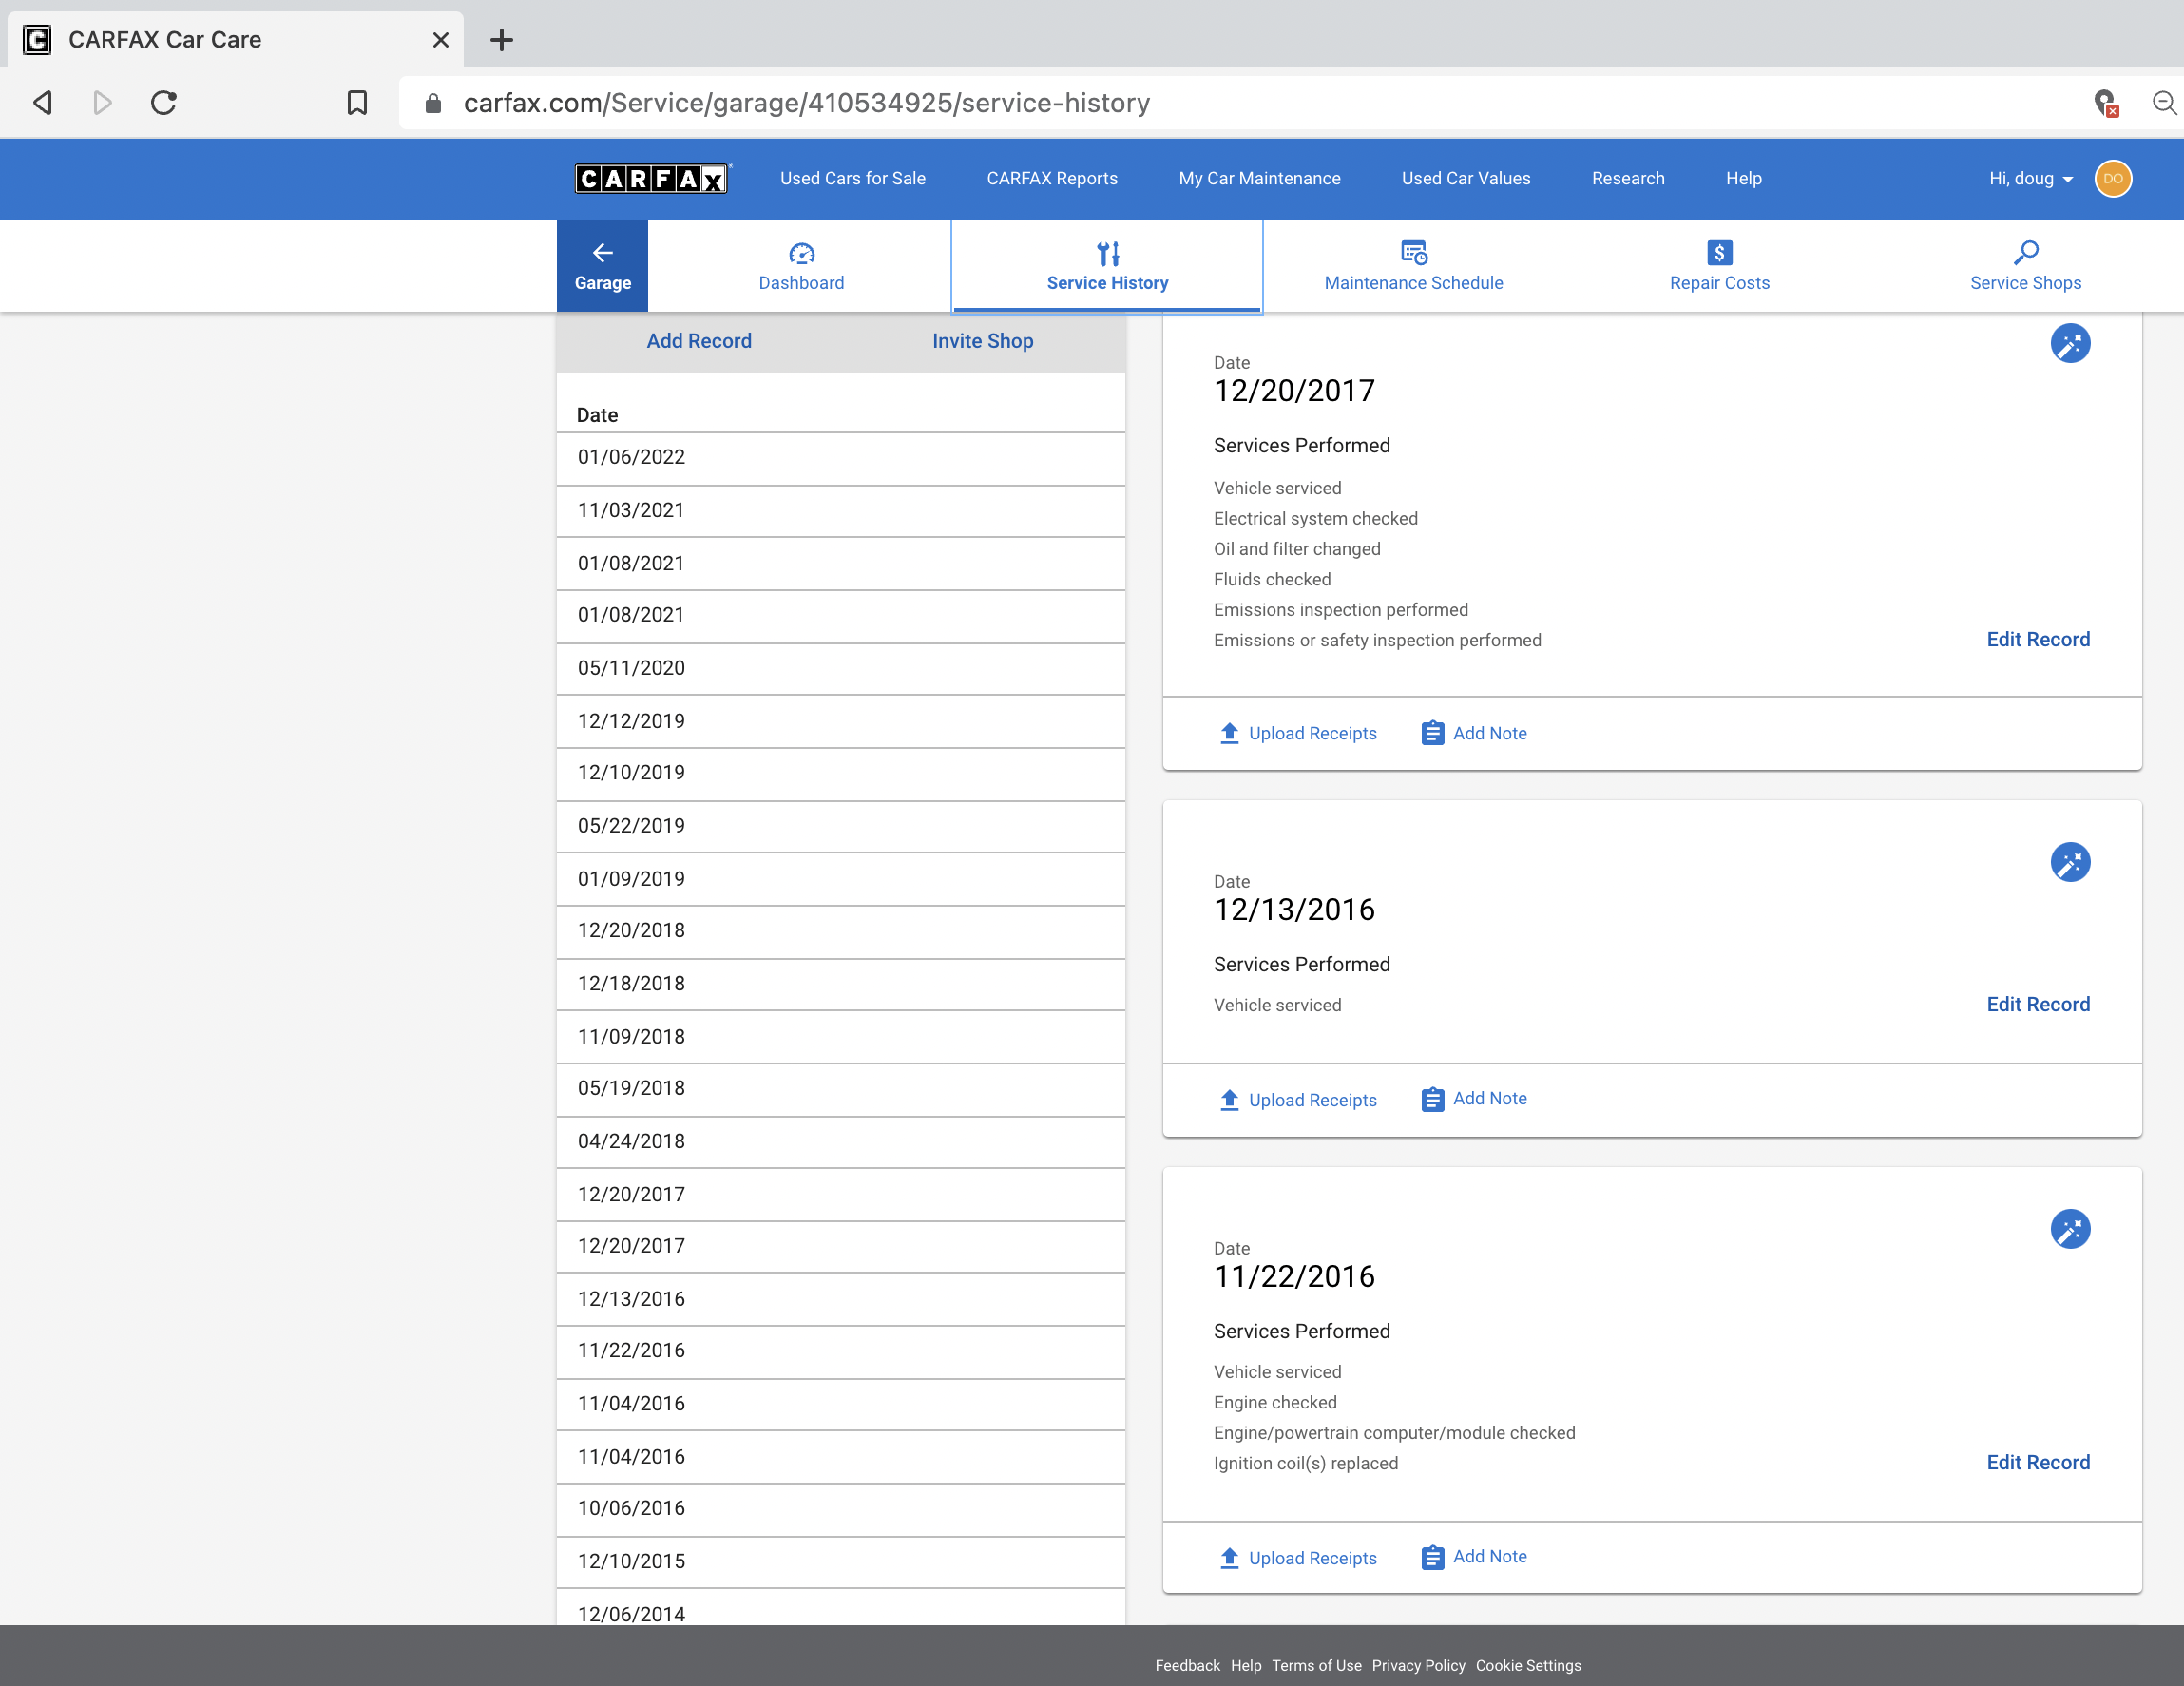Open the Hi, doug account dropdown
The height and width of the screenshot is (1686, 2184).
pos(2031,178)
